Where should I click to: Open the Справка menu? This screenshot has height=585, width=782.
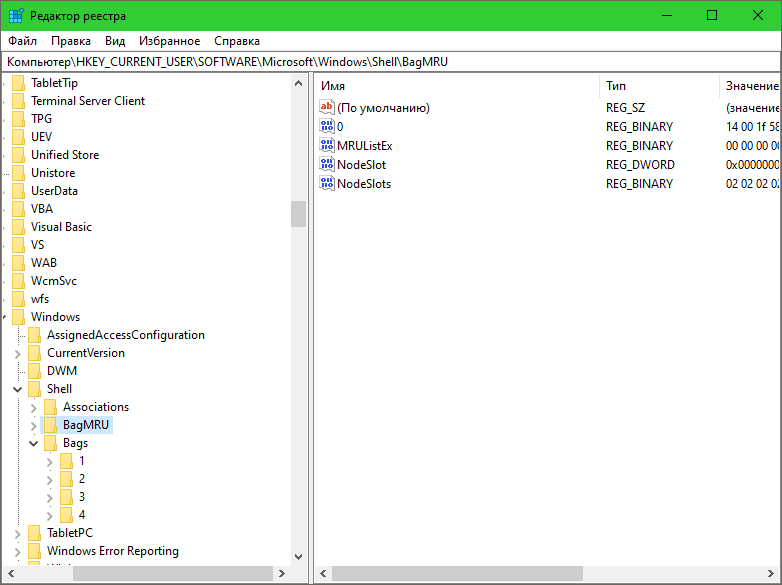pos(237,41)
